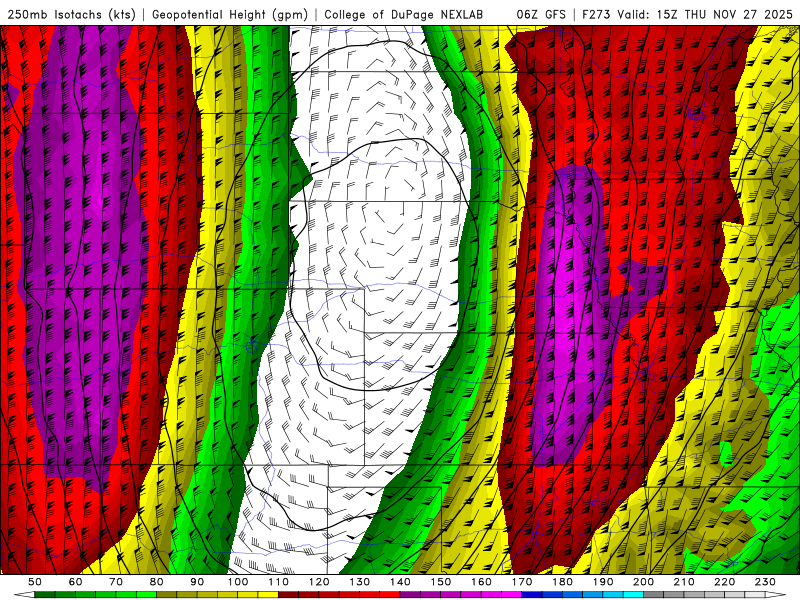Click the 190 value on color scale
Screen dimensions: 800x600
603,582
